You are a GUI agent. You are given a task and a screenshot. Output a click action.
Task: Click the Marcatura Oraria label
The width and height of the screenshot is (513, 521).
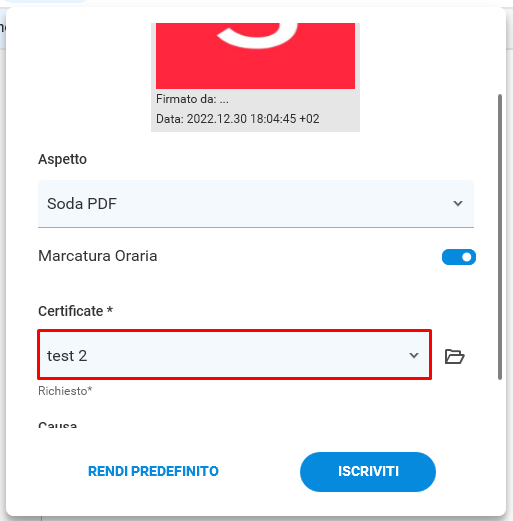[97, 256]
